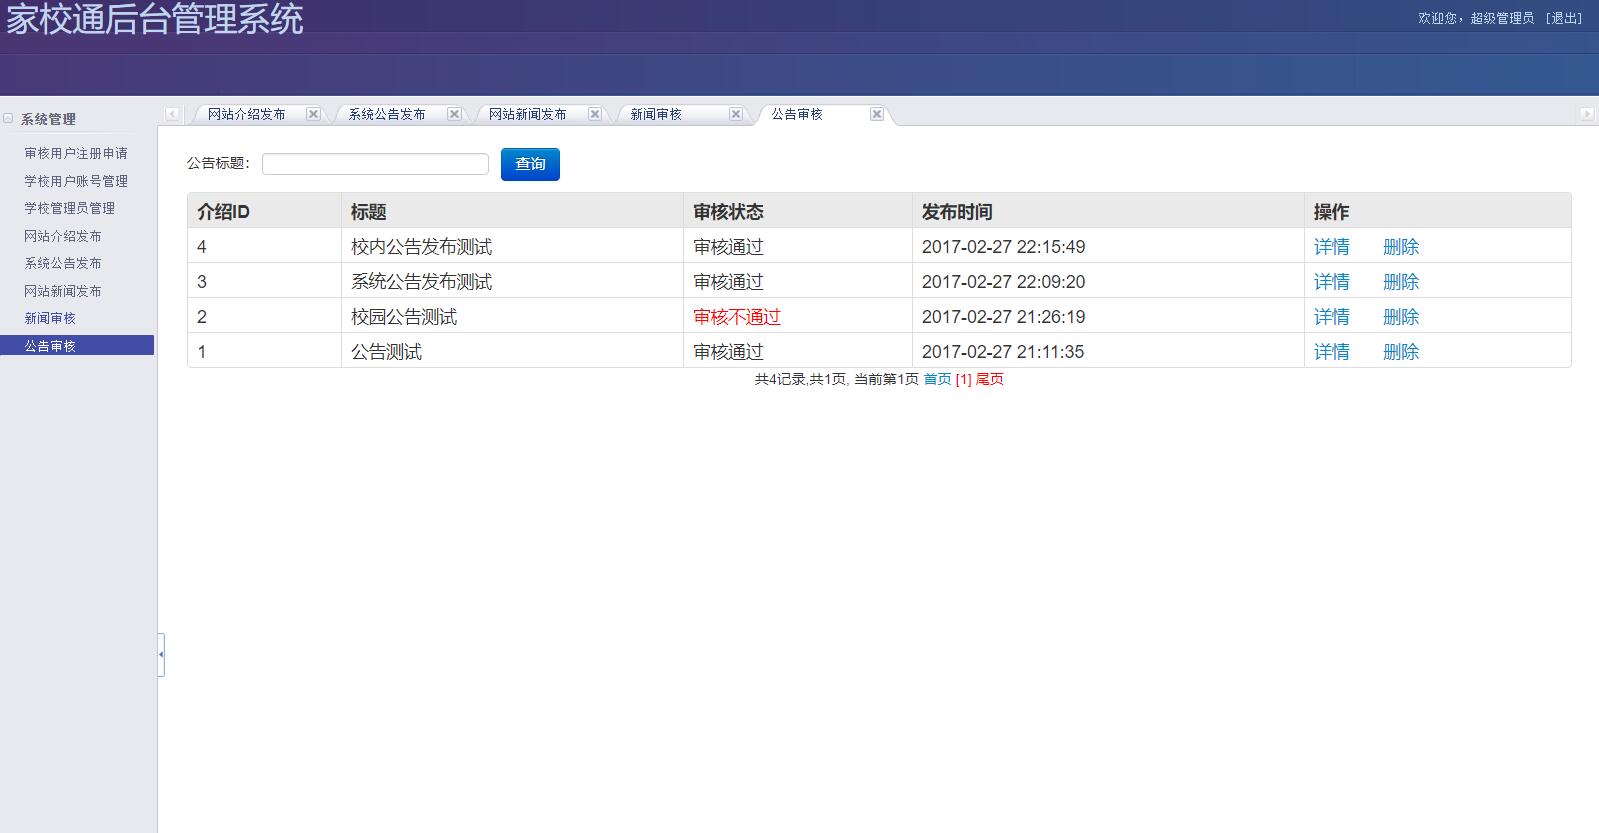Delete the 校园公告测试 announcement
This screenshot has width=1599, height=833.
pyautogui.click(x=1400, y=317)
